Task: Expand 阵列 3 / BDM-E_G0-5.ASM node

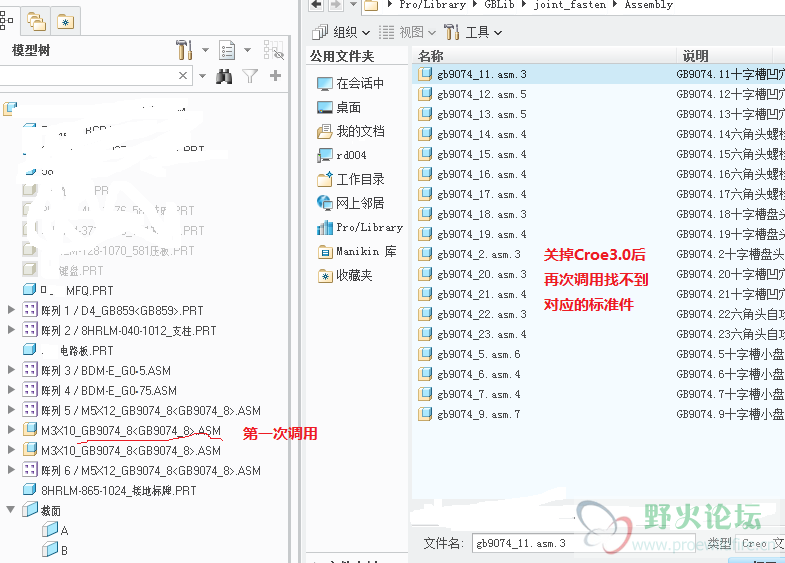Action: point(11,370)
